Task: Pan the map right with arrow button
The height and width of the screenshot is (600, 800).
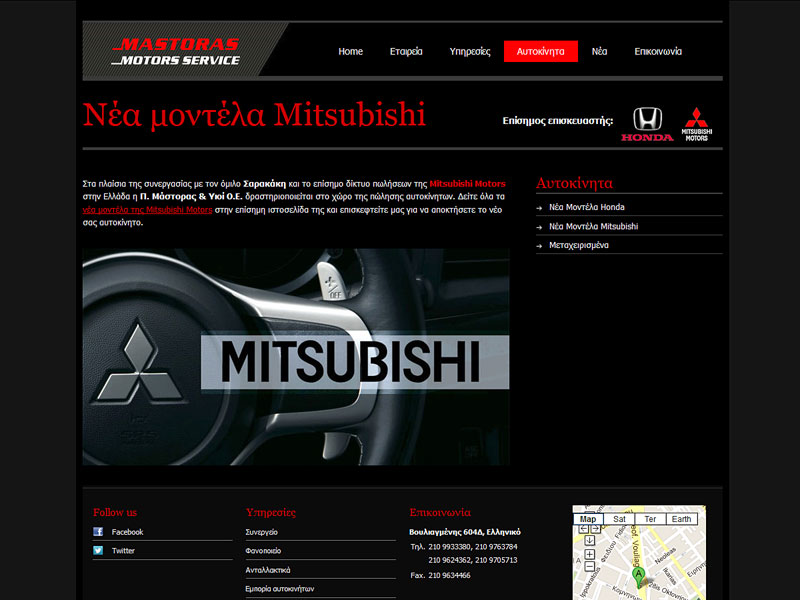Action: (595, 529)
